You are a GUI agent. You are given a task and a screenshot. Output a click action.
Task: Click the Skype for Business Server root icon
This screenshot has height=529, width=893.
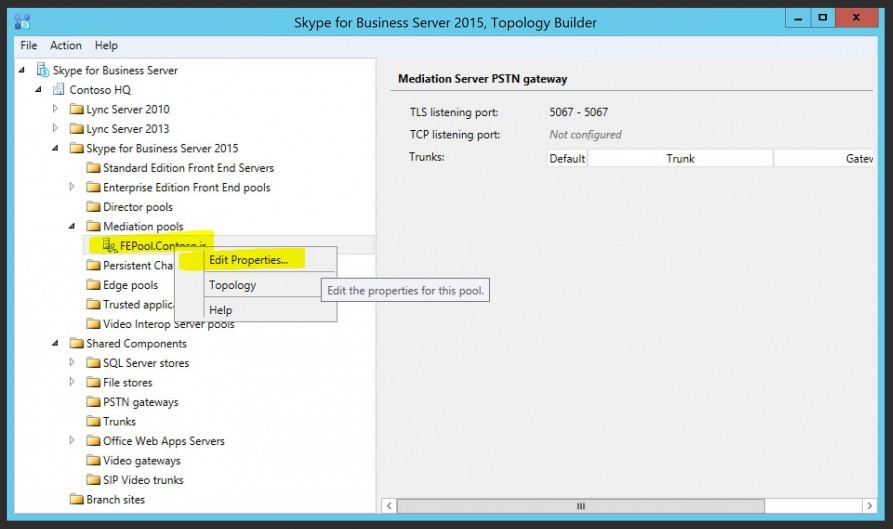pos(43,70)
